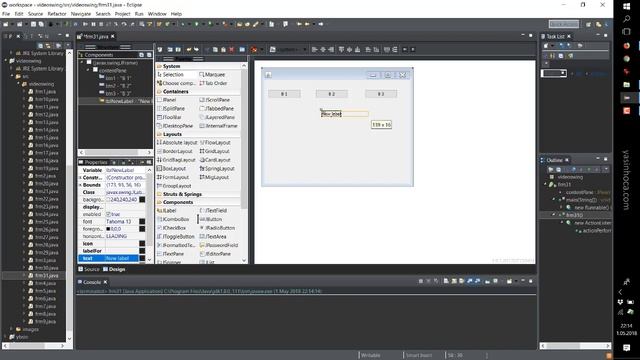Open the Window menu
Screen dimensions: 640x360
coord(157,14)
